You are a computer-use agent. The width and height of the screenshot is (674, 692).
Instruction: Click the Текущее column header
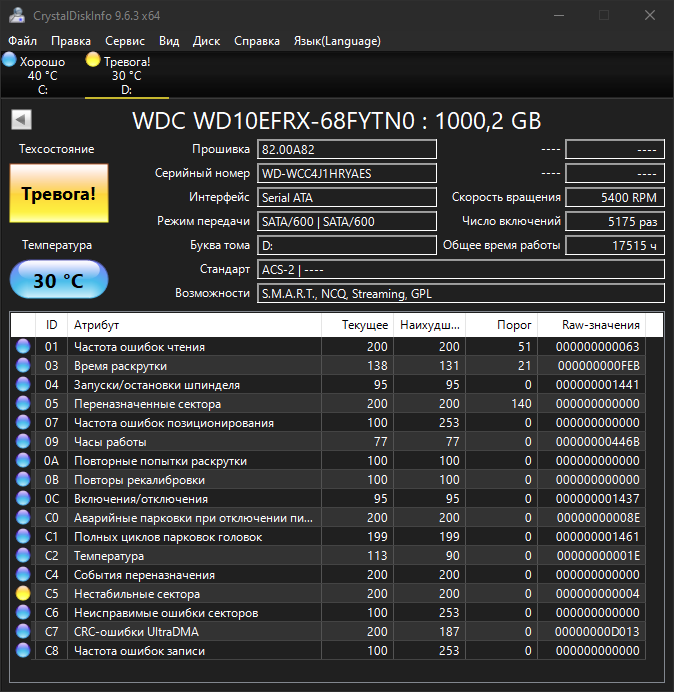tap(358, 325)
